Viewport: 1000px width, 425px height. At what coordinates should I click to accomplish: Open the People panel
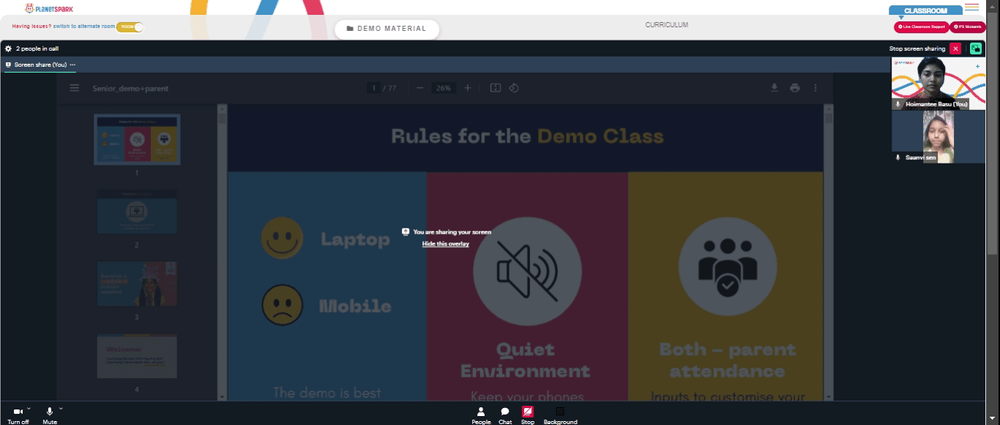click(x=481, y=416)
